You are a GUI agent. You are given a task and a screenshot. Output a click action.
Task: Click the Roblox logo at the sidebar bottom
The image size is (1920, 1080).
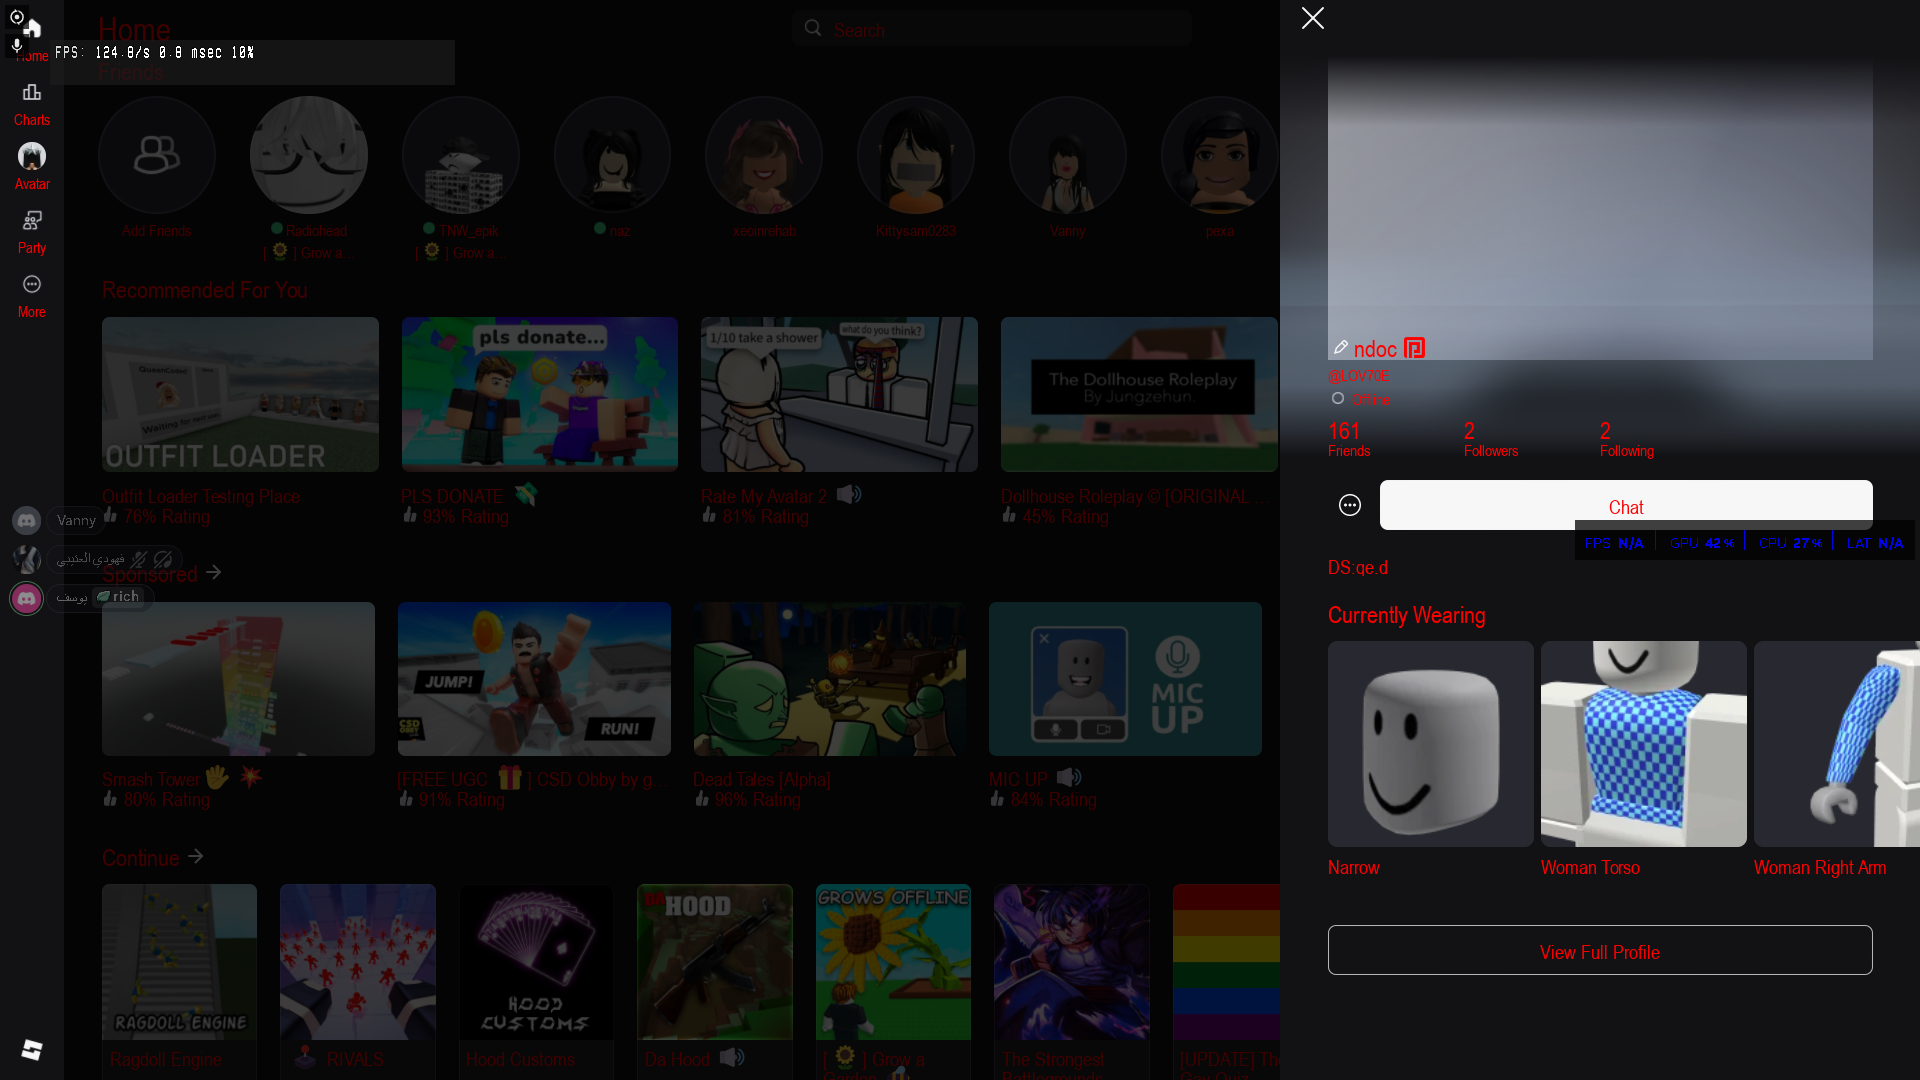(x=32, y=1049)
